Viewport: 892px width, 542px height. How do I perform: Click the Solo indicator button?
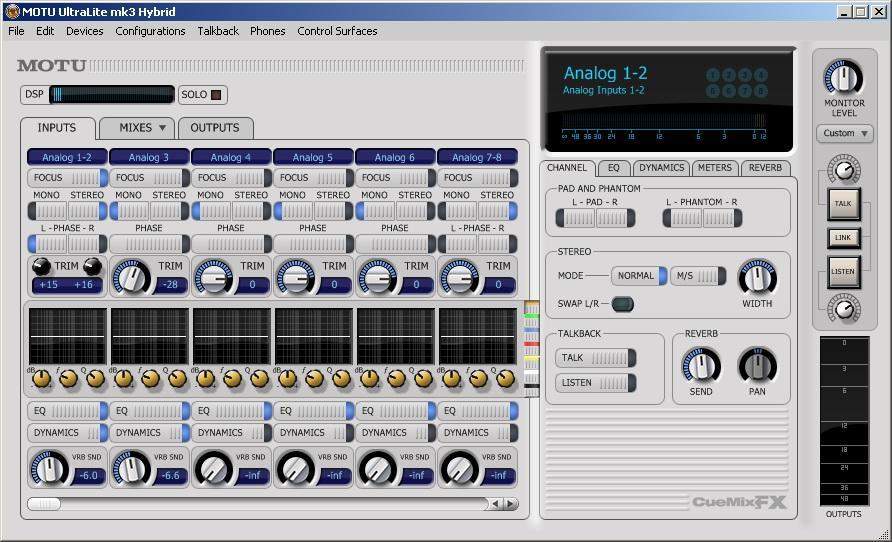click(215, 95)
